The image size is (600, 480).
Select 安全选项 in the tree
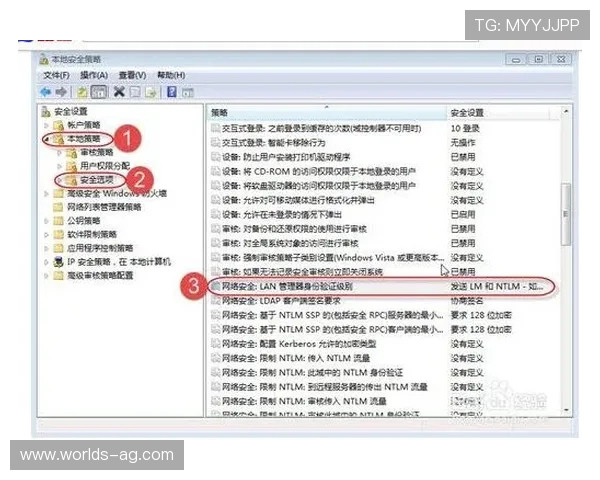tap(96, 180)
